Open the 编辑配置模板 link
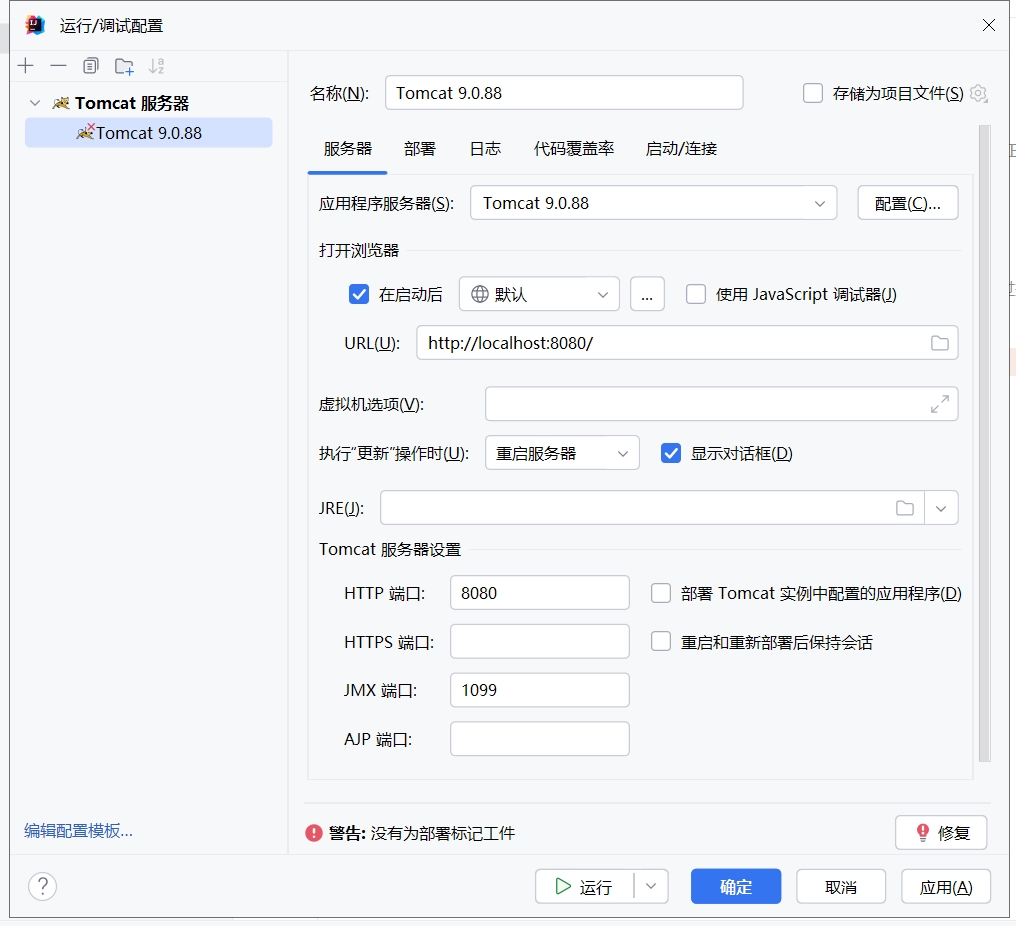Screen dimensions: 1016x926 click(78, 831)
